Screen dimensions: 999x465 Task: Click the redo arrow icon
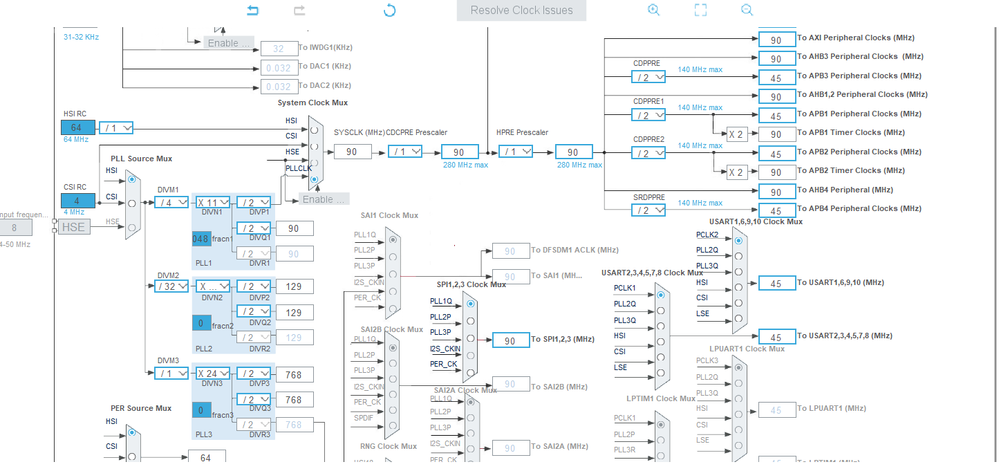coord(299,10)
